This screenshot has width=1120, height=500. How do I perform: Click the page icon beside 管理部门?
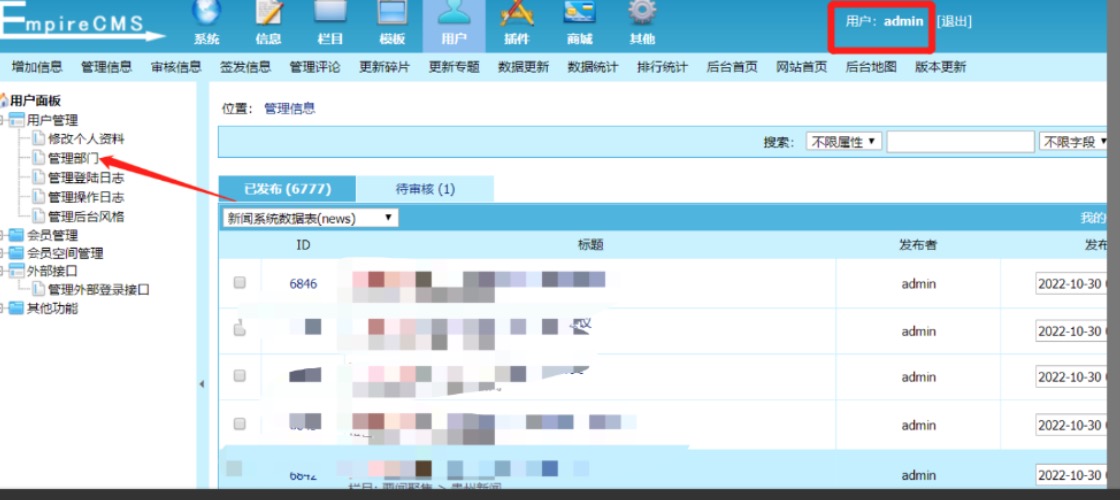coord(39,159)
